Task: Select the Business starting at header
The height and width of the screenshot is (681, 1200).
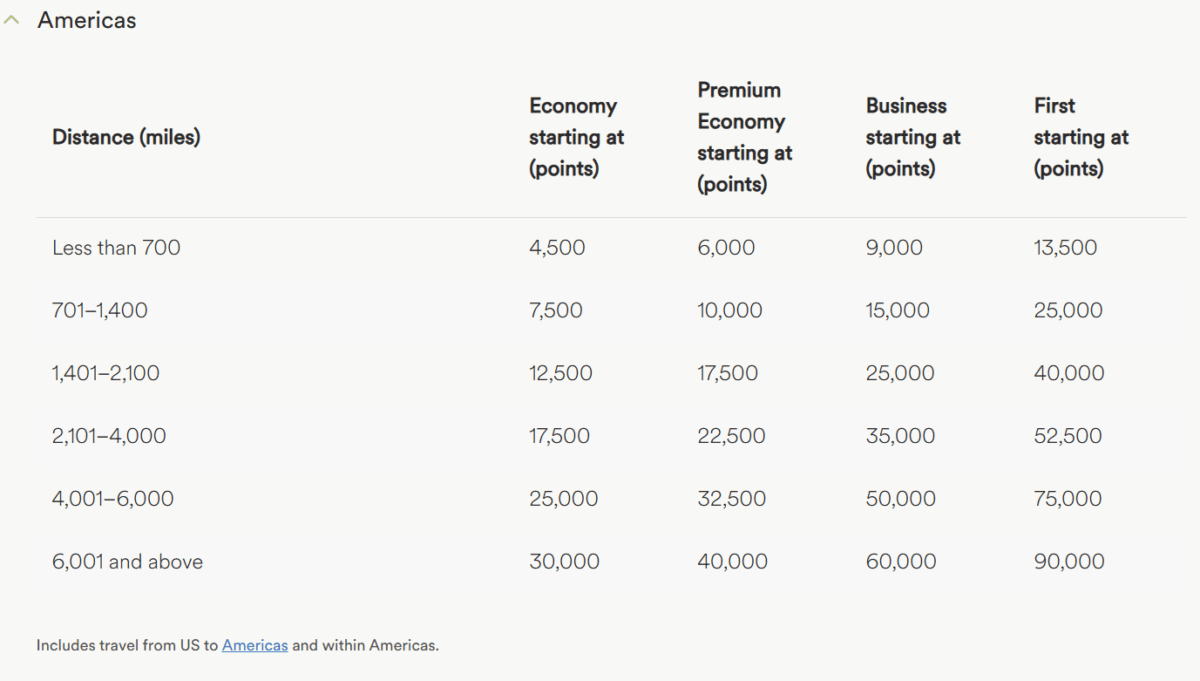Action: 913,137
